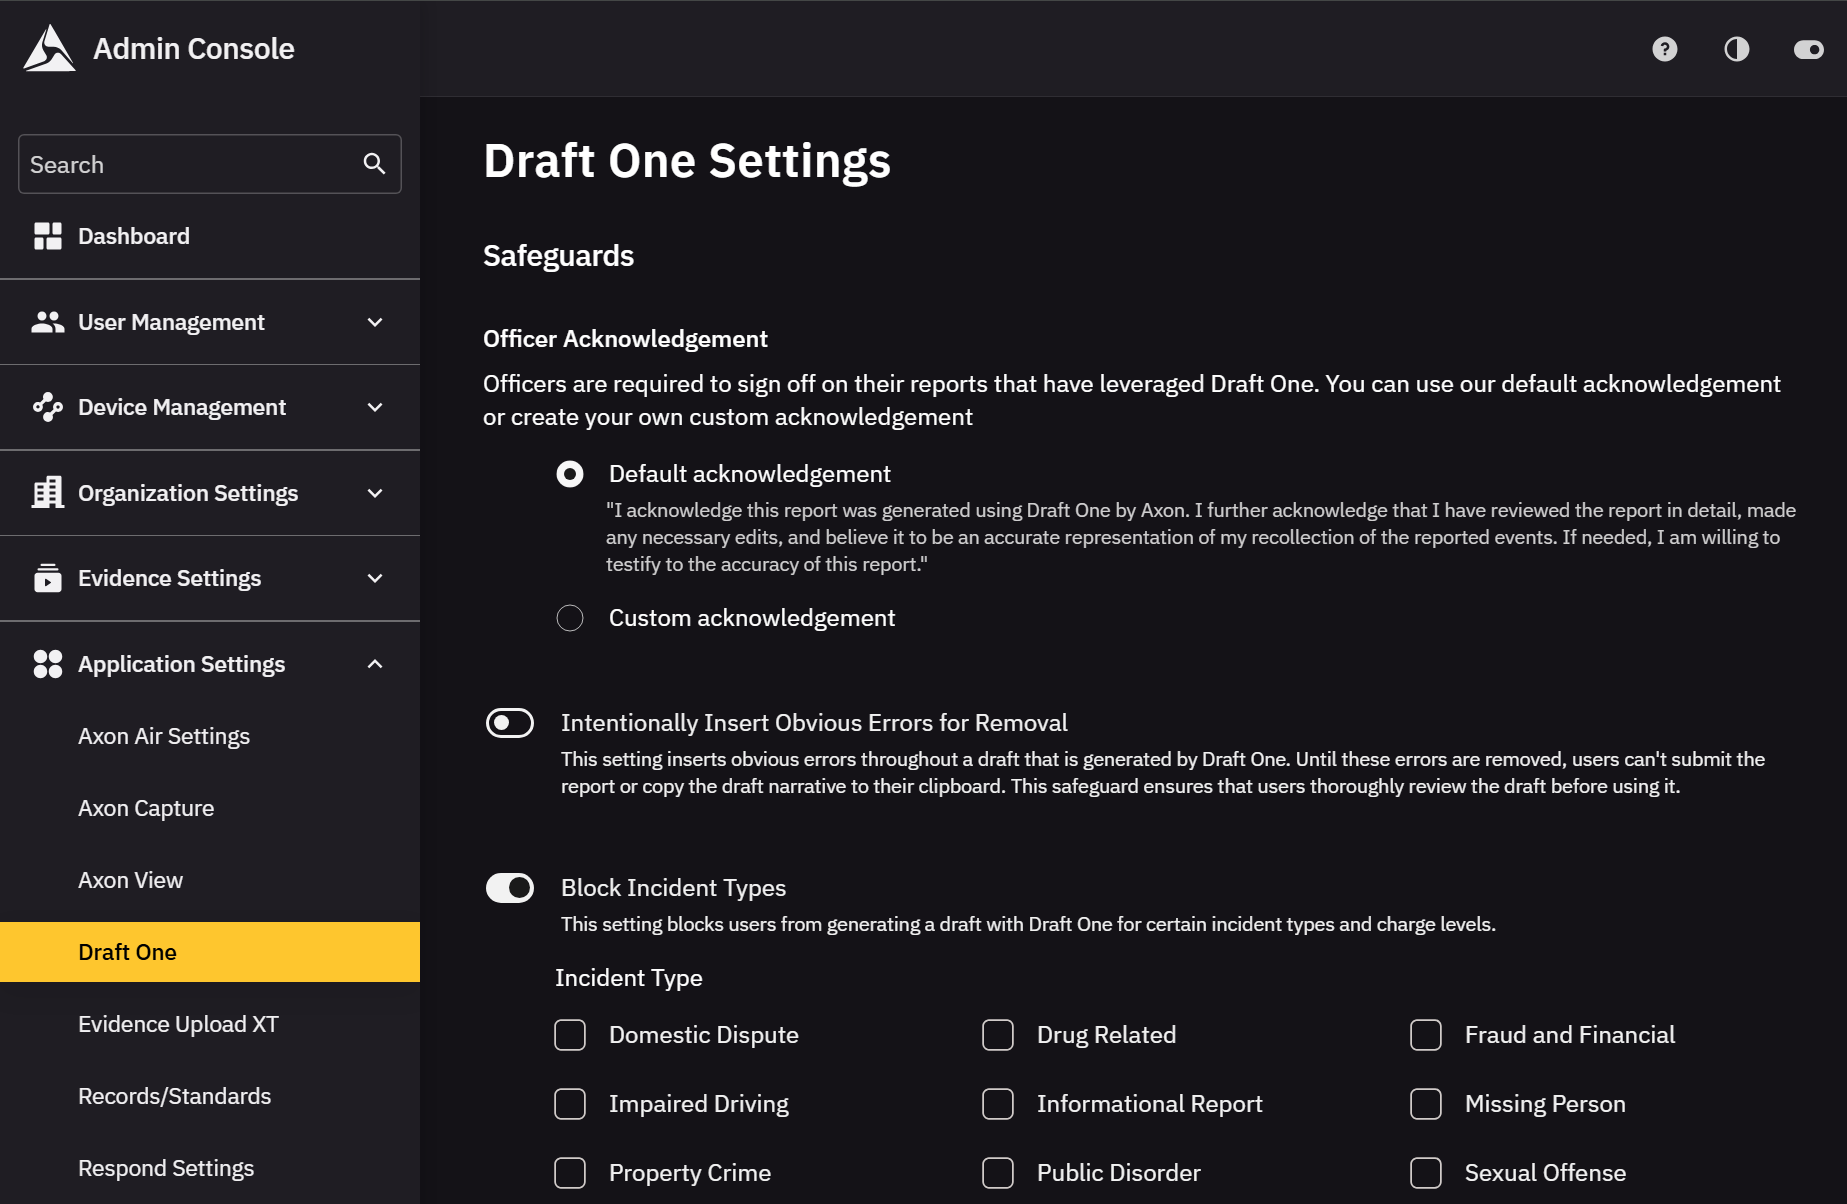Click the Organization Settings building icon
This screenshot has height=1204, width=1847.
pos(47,493)
